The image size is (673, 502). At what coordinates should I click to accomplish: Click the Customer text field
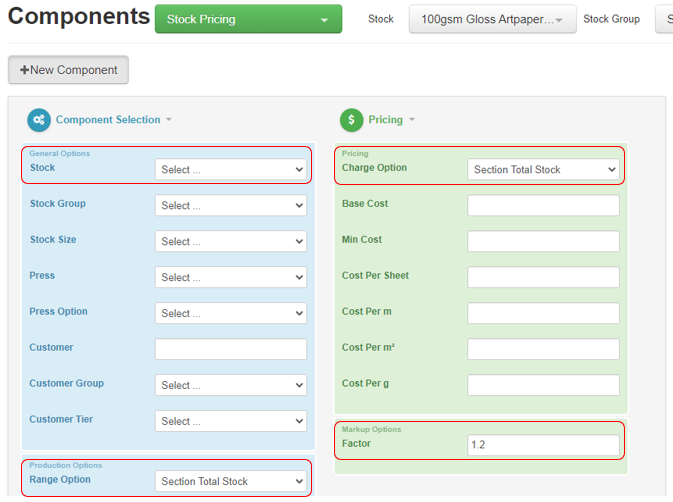(x=231, y=349)
